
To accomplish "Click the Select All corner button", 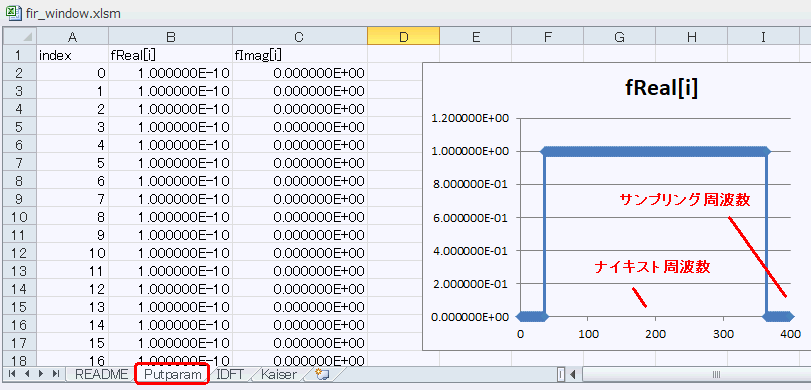I will [x=19, y=36].
